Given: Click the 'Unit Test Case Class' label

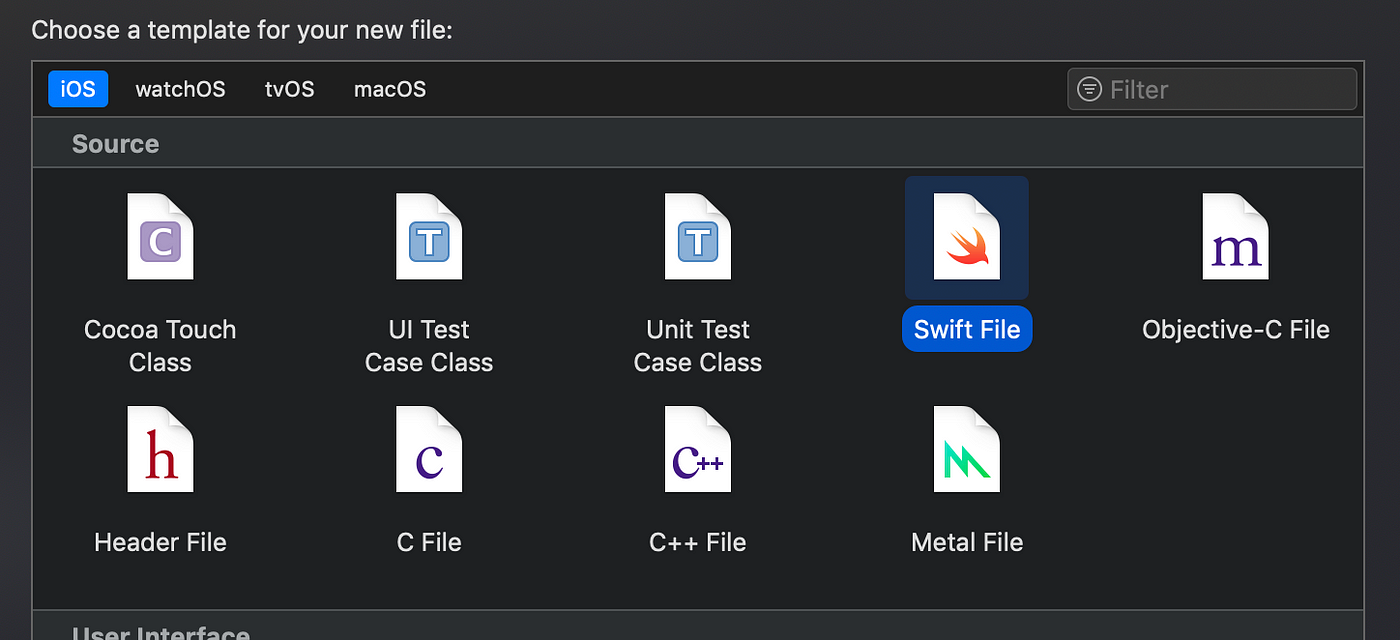Looking at the screenshot, I should [698, 346].
